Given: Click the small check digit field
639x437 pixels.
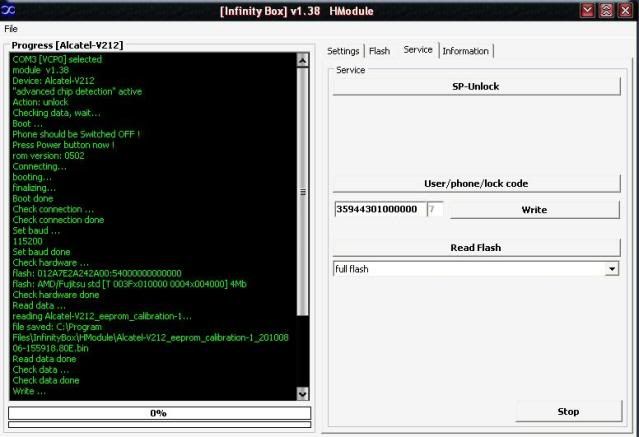Looking at the screenshot, I should 434,210.
